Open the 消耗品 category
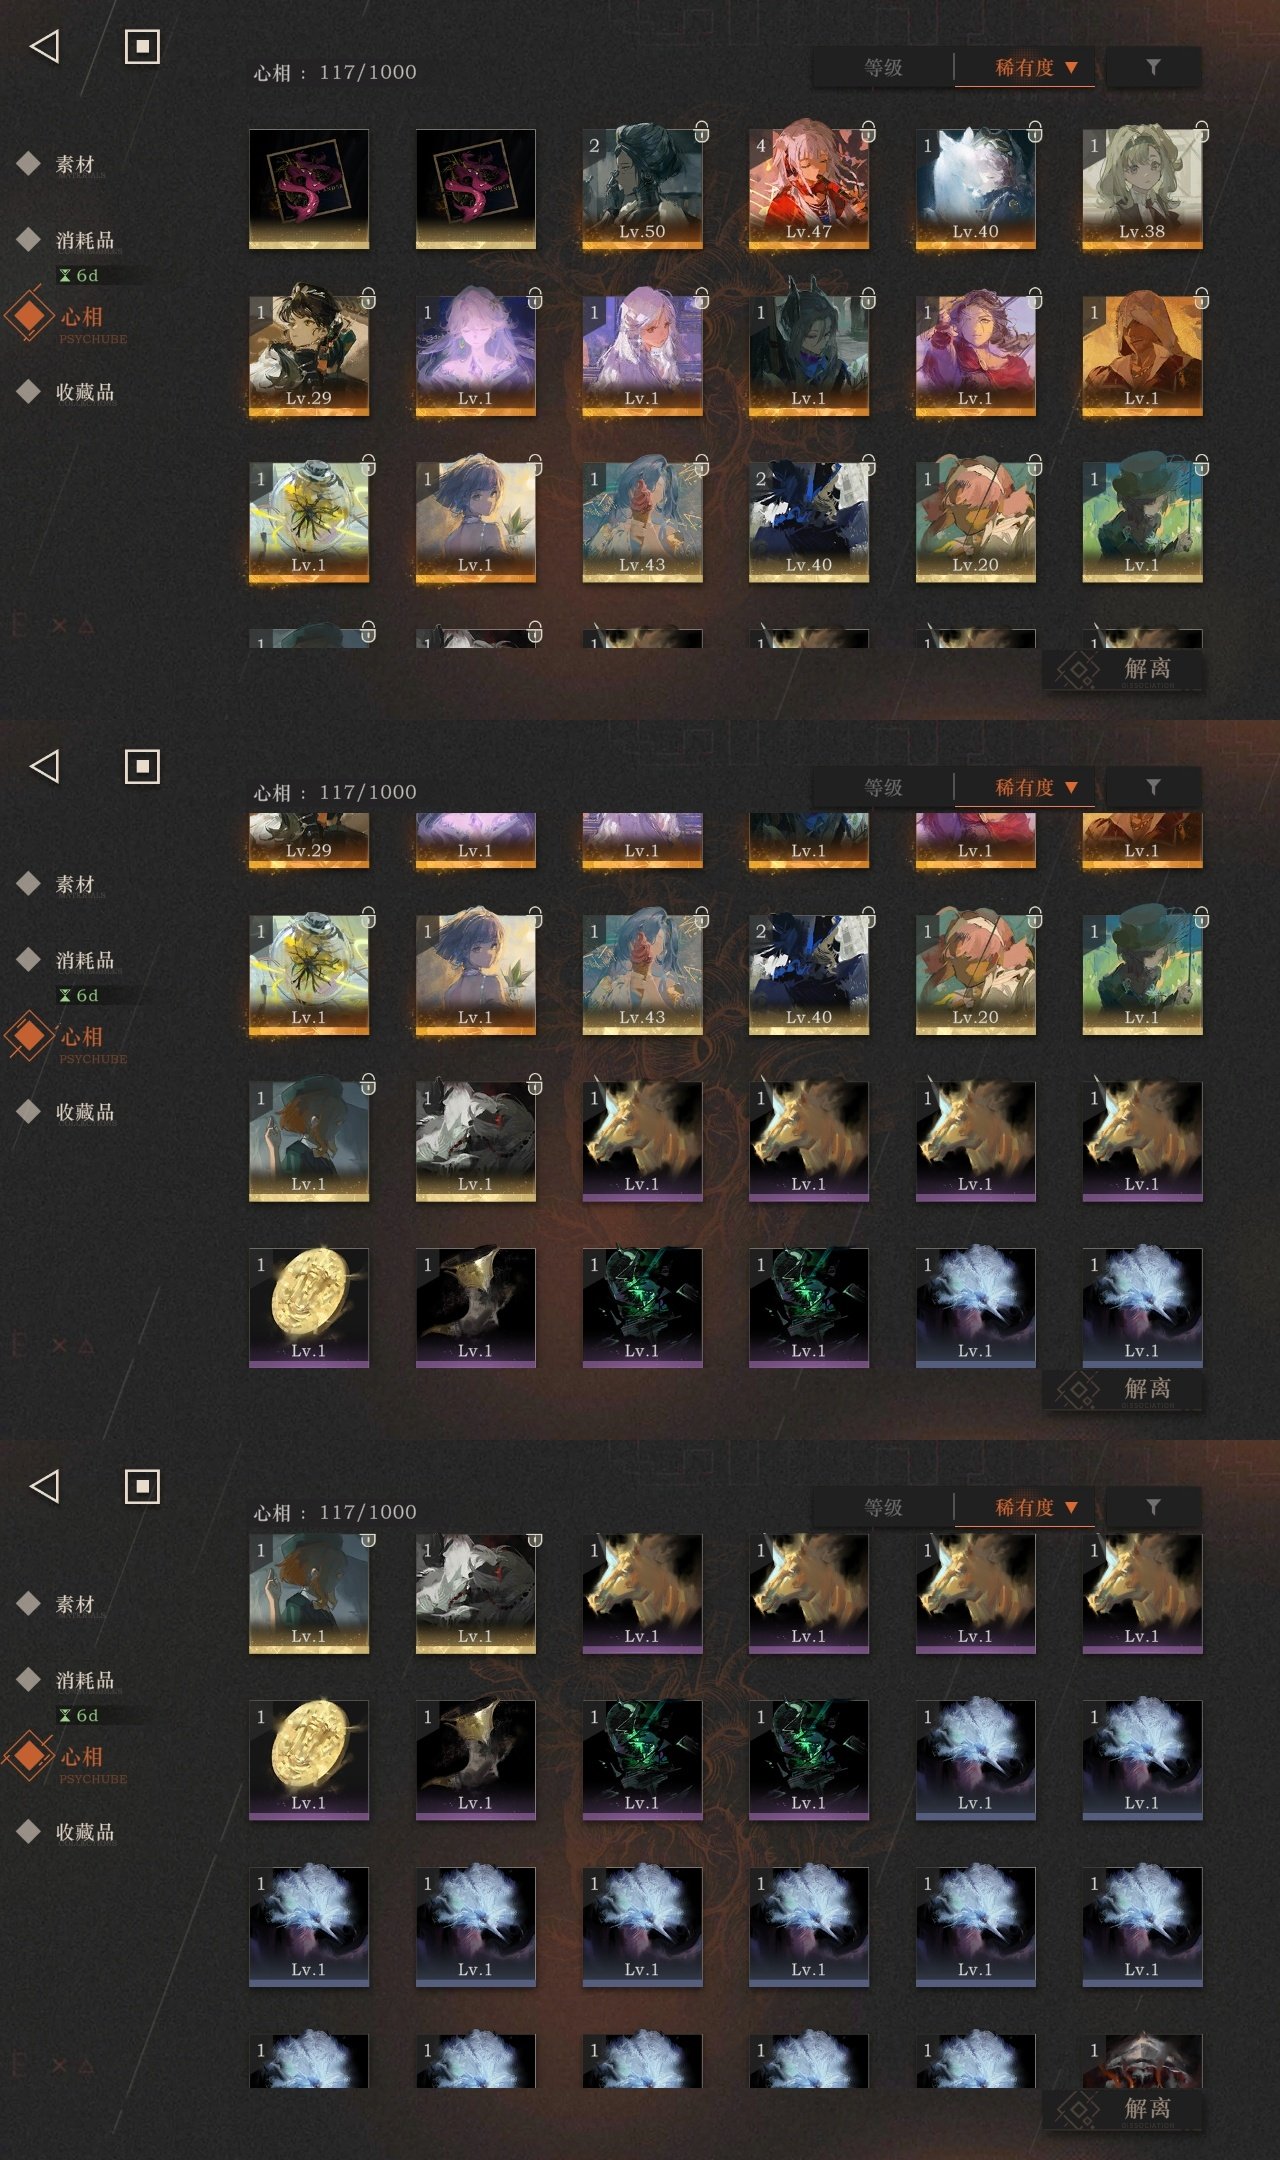The width and height of the screenshot is (1280, 2160). [x=84, y=240]
